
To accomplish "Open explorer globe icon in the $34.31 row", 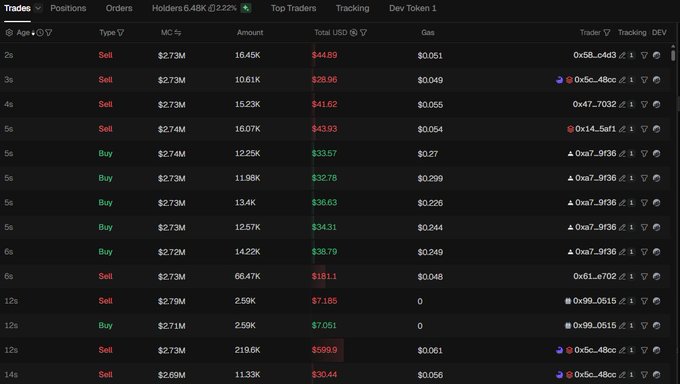I will (657, 227).
